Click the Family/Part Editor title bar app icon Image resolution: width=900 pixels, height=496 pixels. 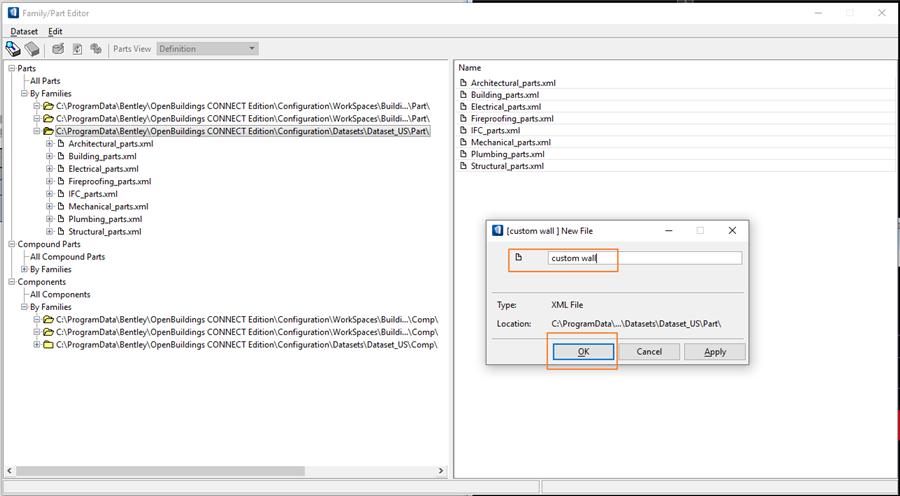tap(13, 13)
